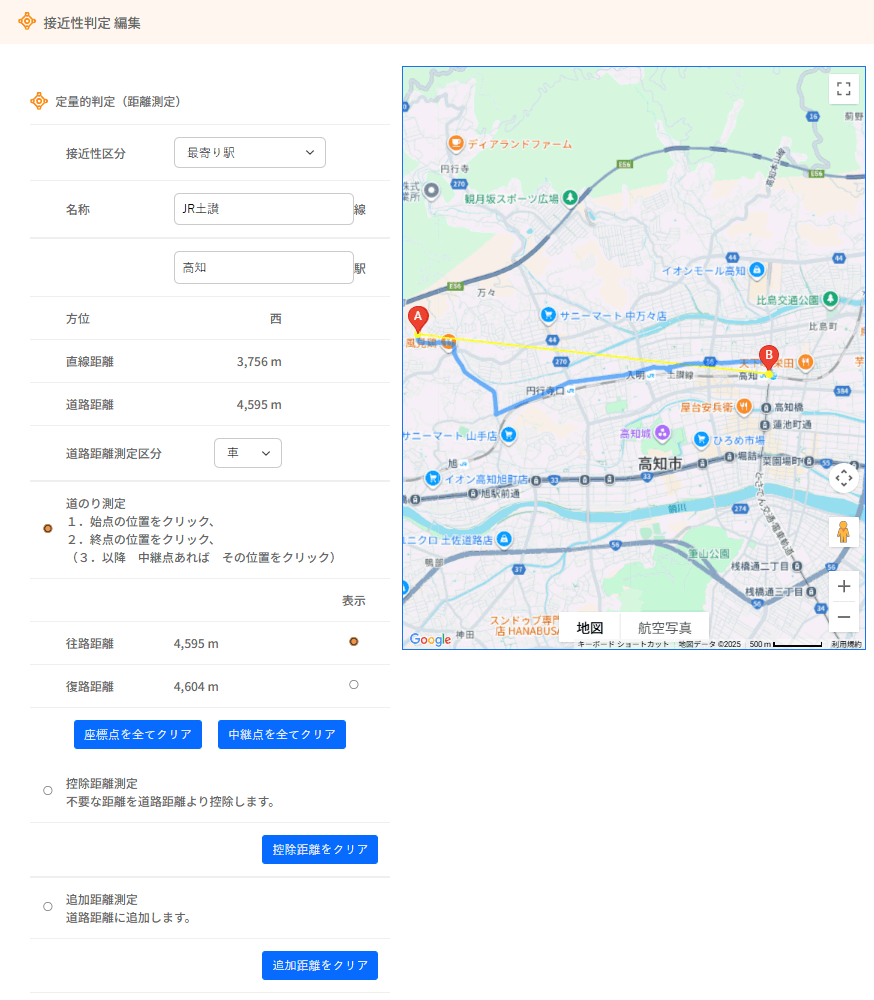Click the 道路距離 value 4,595 m
Image resolution: width=874 pixels, height=1000 pixels.
[x=259, y=404]
